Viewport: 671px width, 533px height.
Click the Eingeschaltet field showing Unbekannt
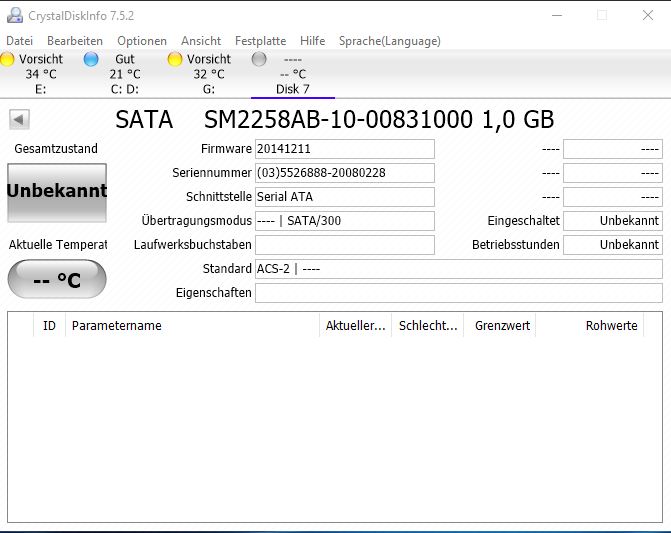(613, 221)
